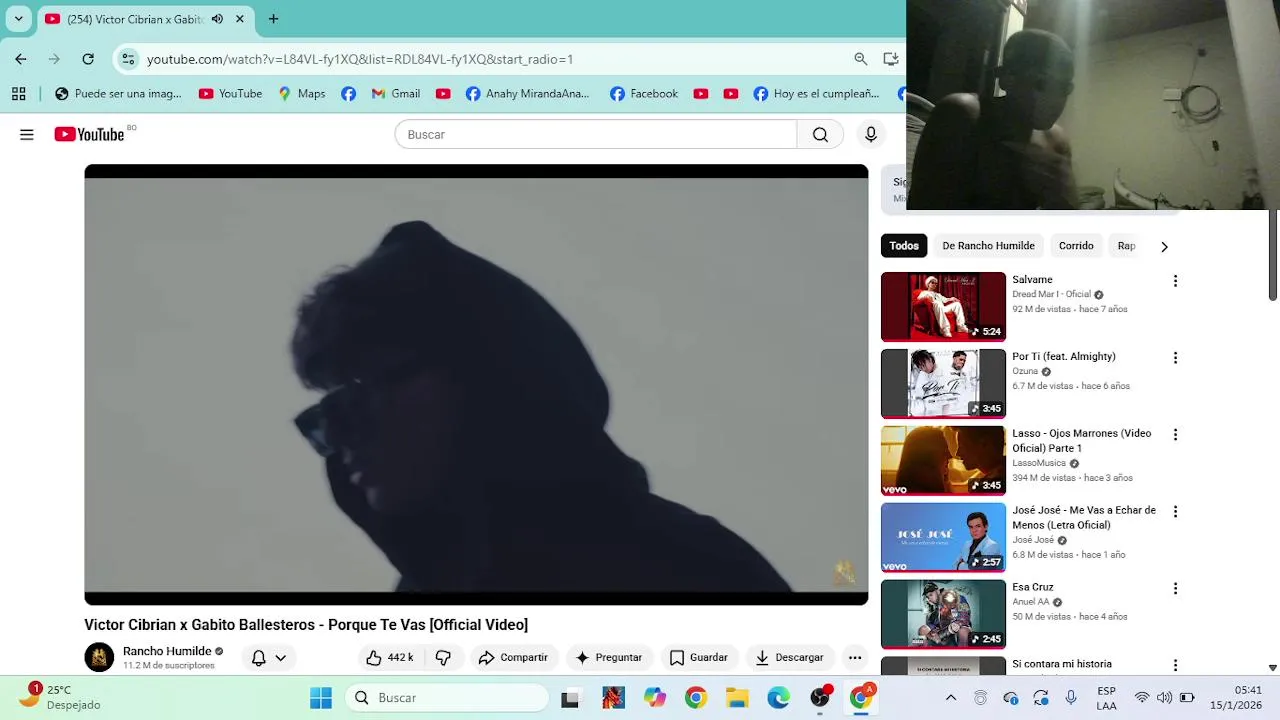1280x720 pixels.
Task: Select the Corrido filter chip
Action: 1076,246
